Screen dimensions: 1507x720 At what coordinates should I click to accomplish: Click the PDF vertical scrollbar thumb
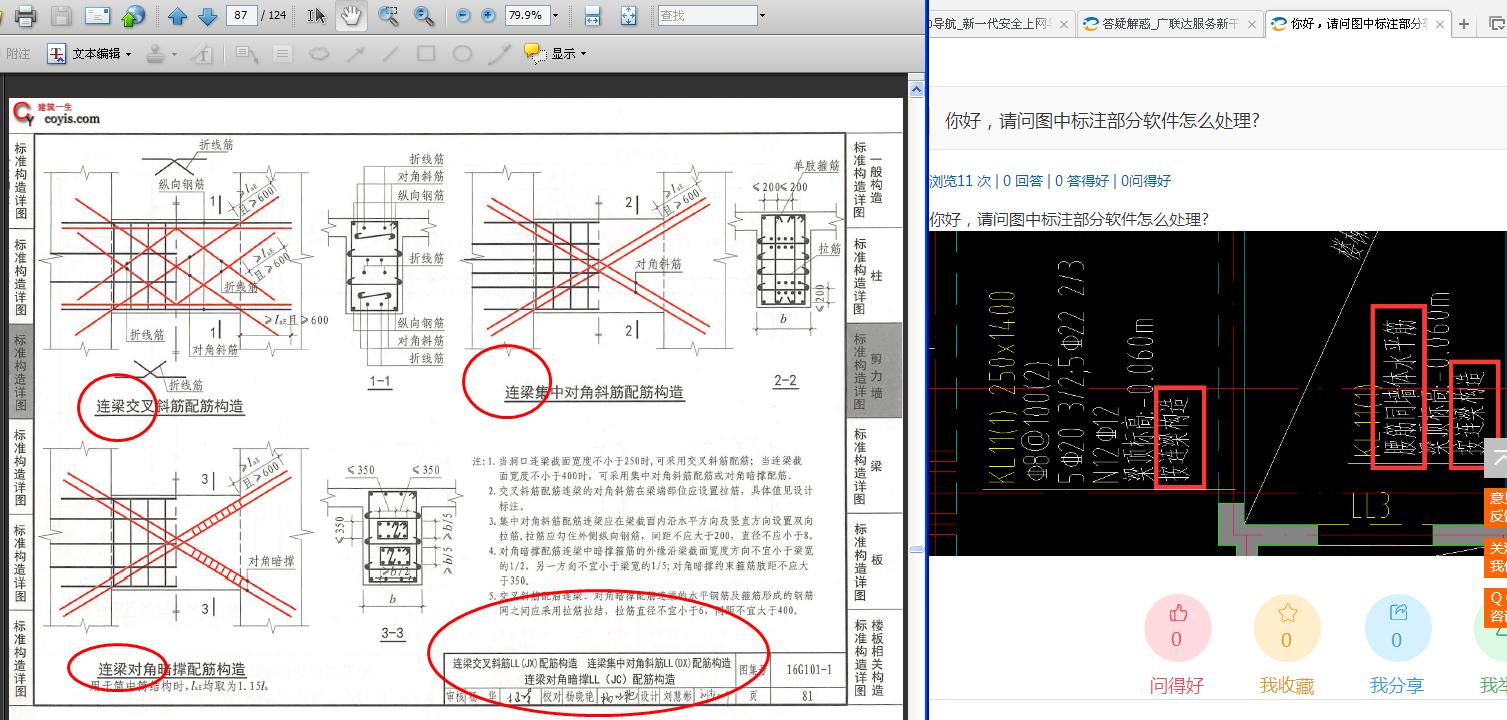pyautogui.click(x=916, y=550)
